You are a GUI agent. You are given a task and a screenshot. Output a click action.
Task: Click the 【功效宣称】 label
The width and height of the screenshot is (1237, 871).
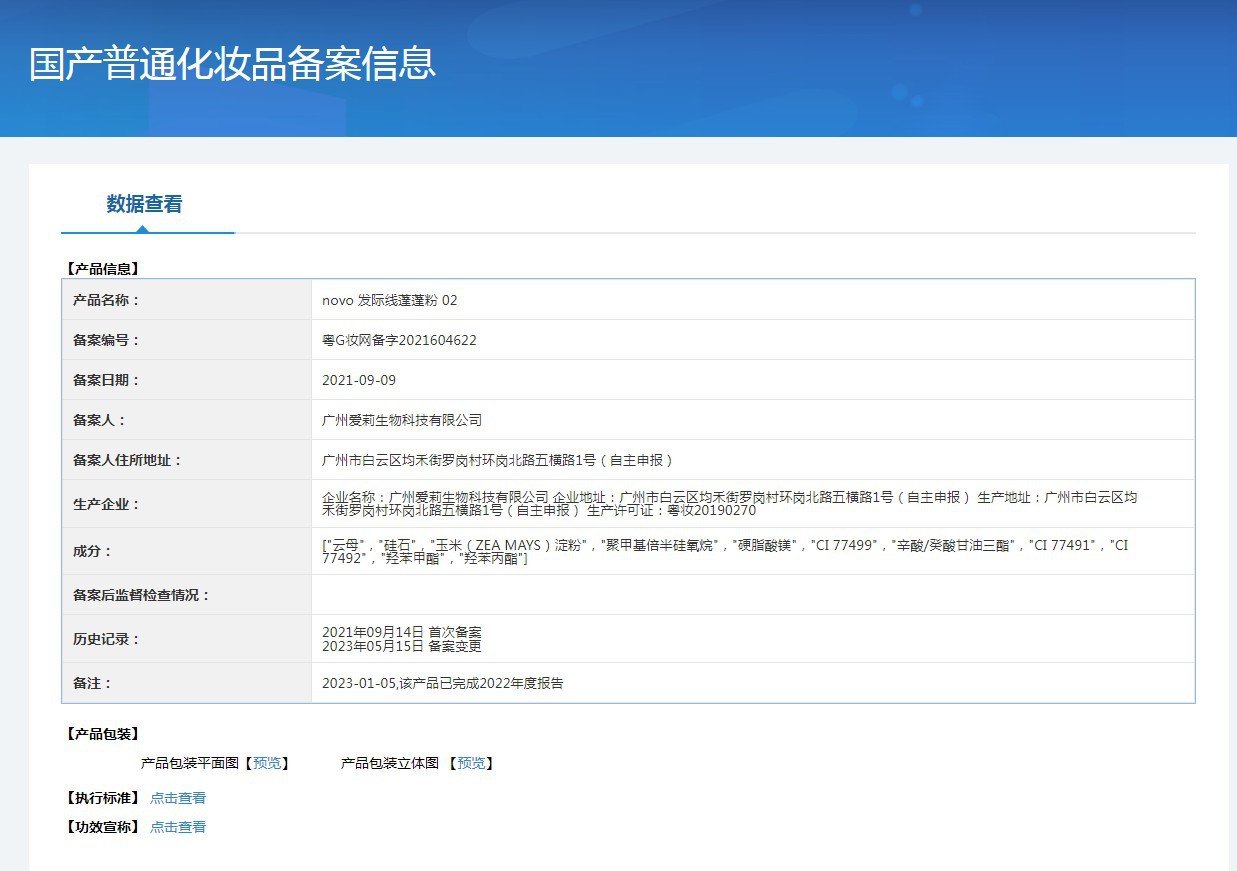[x=102, y=827]
